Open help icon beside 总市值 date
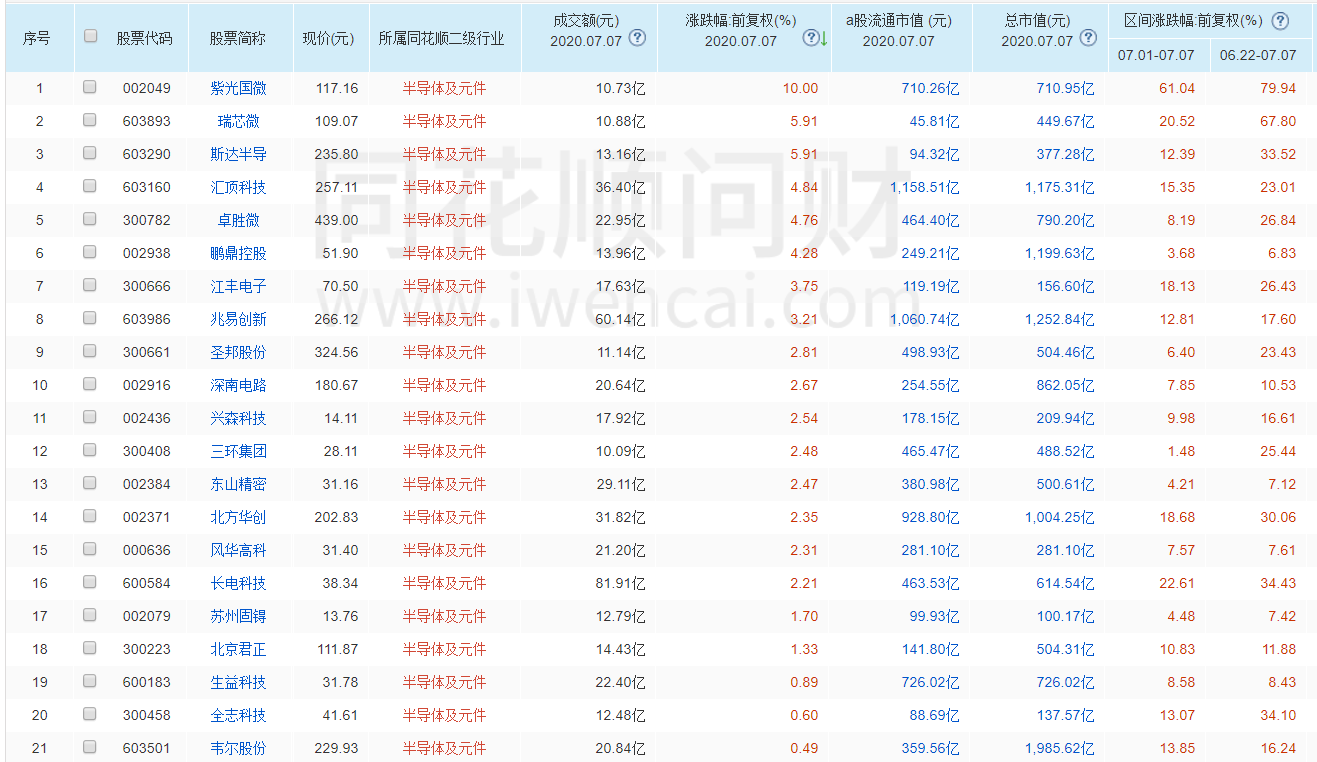The image size is (1317, 762). [1089, 38]
